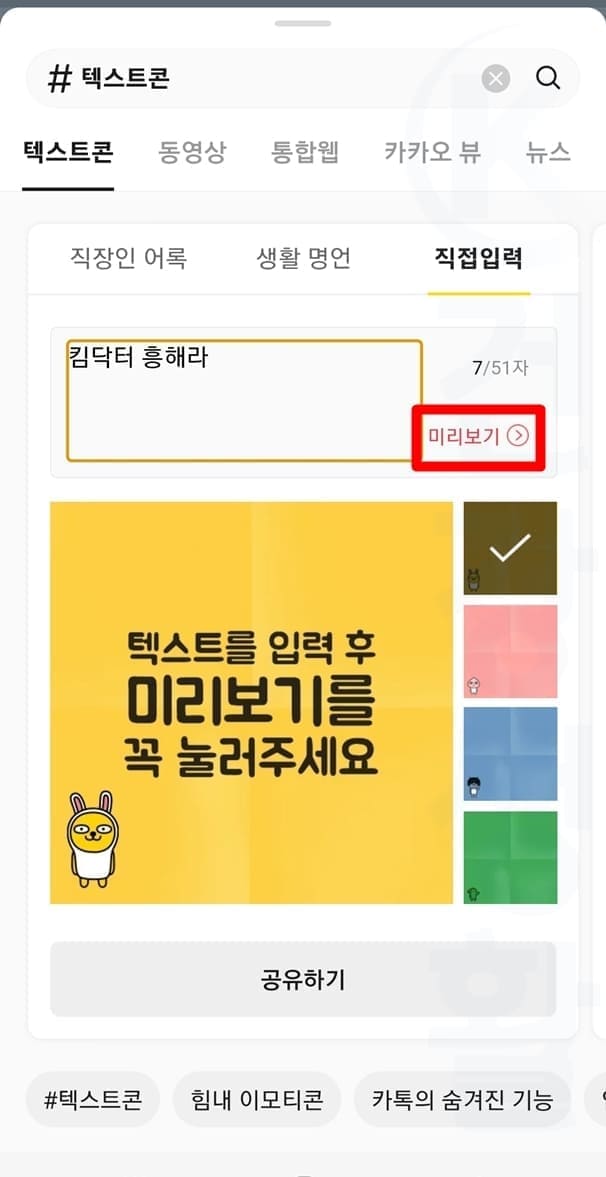
Task: Switch to the 동영상 tab
Action: pyautogui.click(x=191, y=152)
